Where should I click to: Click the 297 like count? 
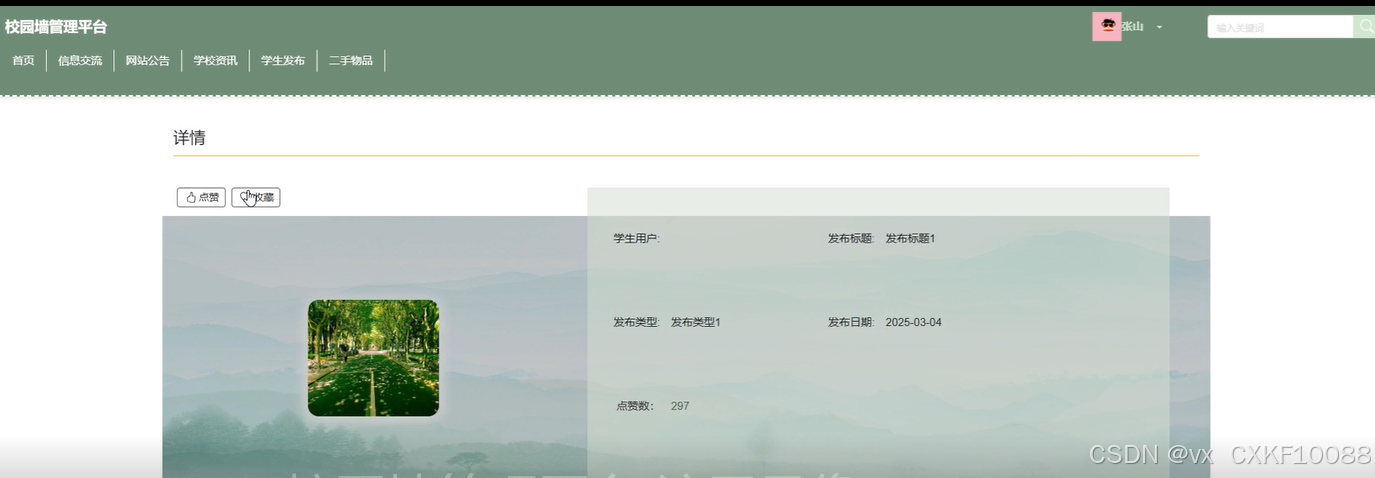pos(680,406)
